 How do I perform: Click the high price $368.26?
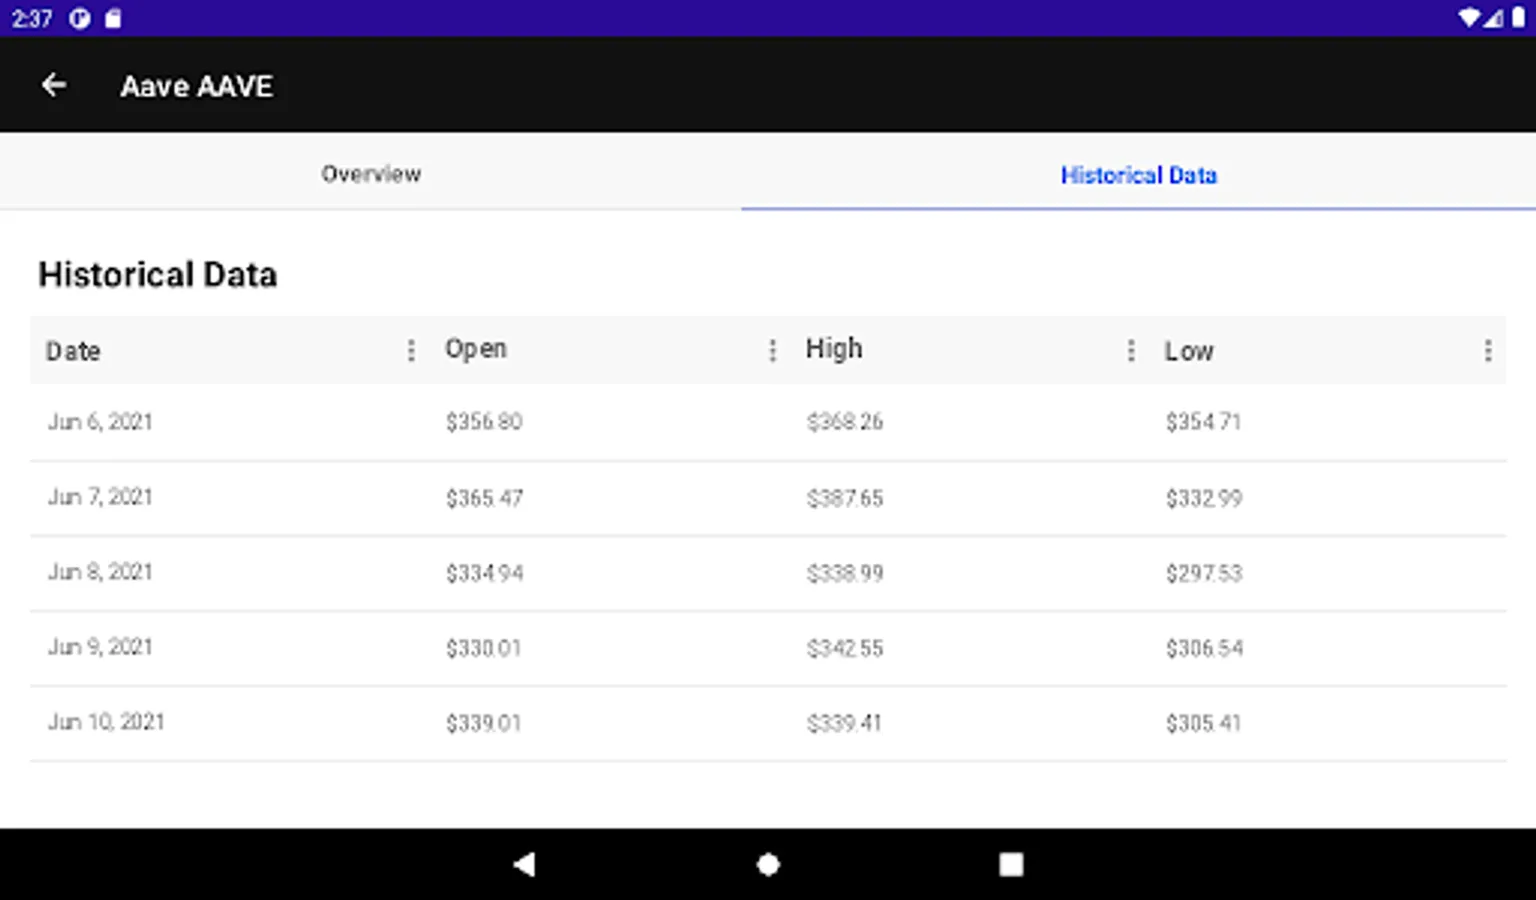pos(845,422)
